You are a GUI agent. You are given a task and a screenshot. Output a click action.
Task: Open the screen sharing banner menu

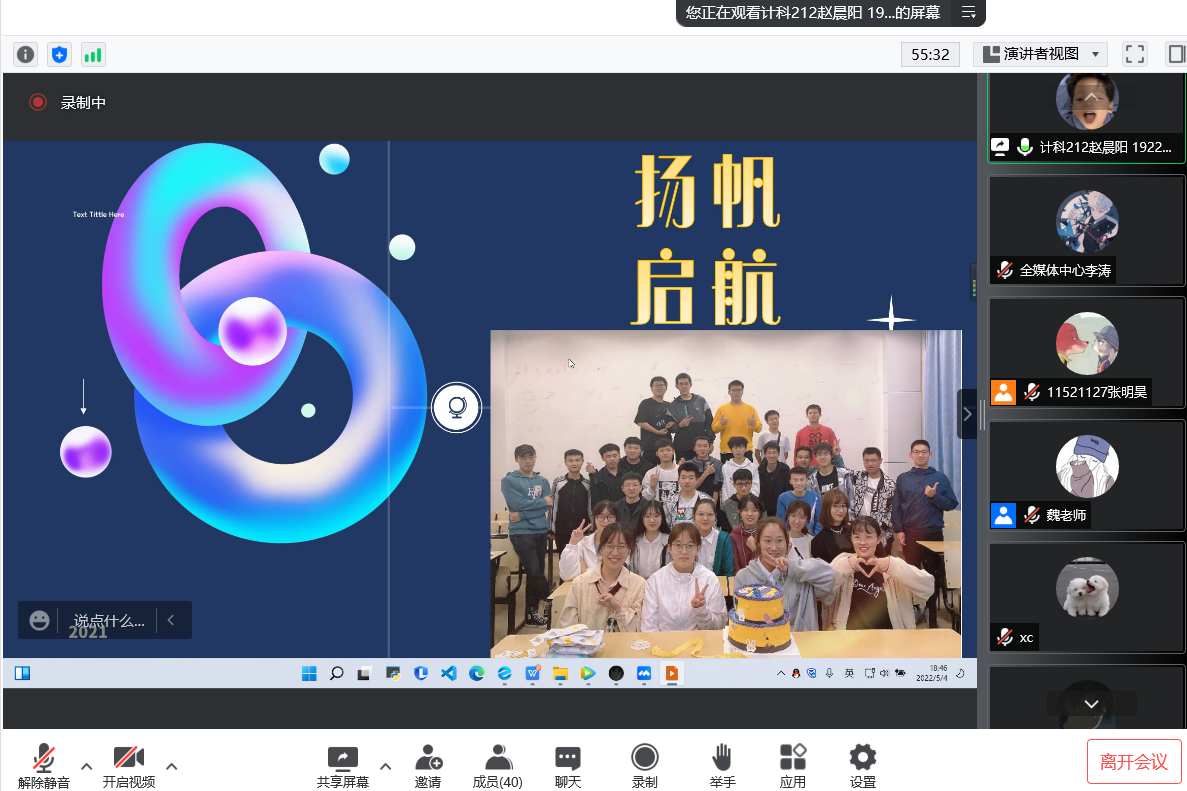(968, 12)
